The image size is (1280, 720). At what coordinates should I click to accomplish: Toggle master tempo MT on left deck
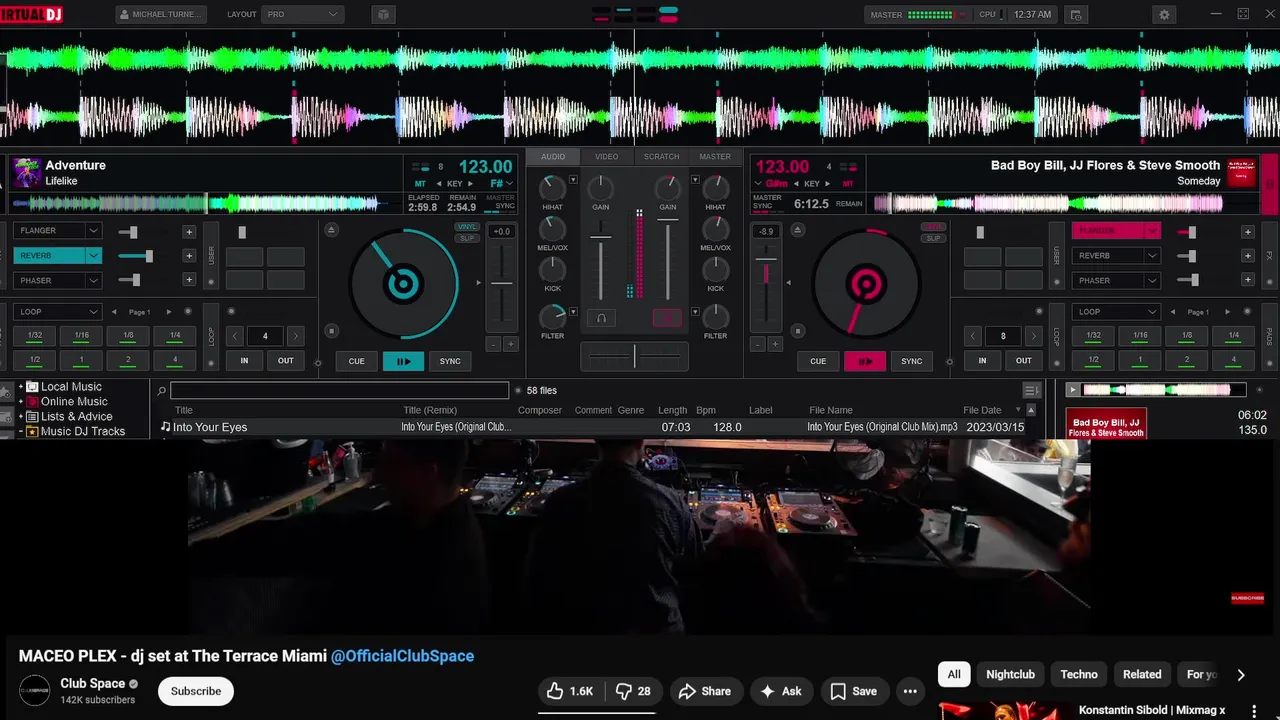point(420,184)
